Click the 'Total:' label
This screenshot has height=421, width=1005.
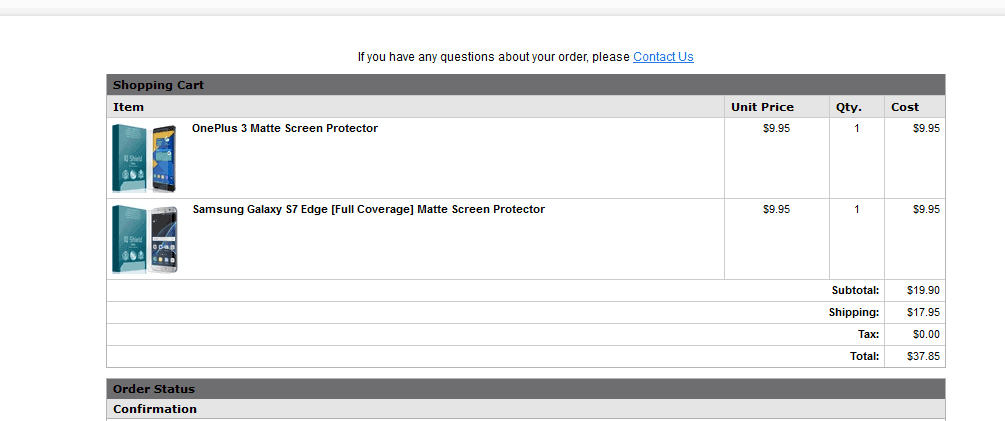(x=865, y=356)
